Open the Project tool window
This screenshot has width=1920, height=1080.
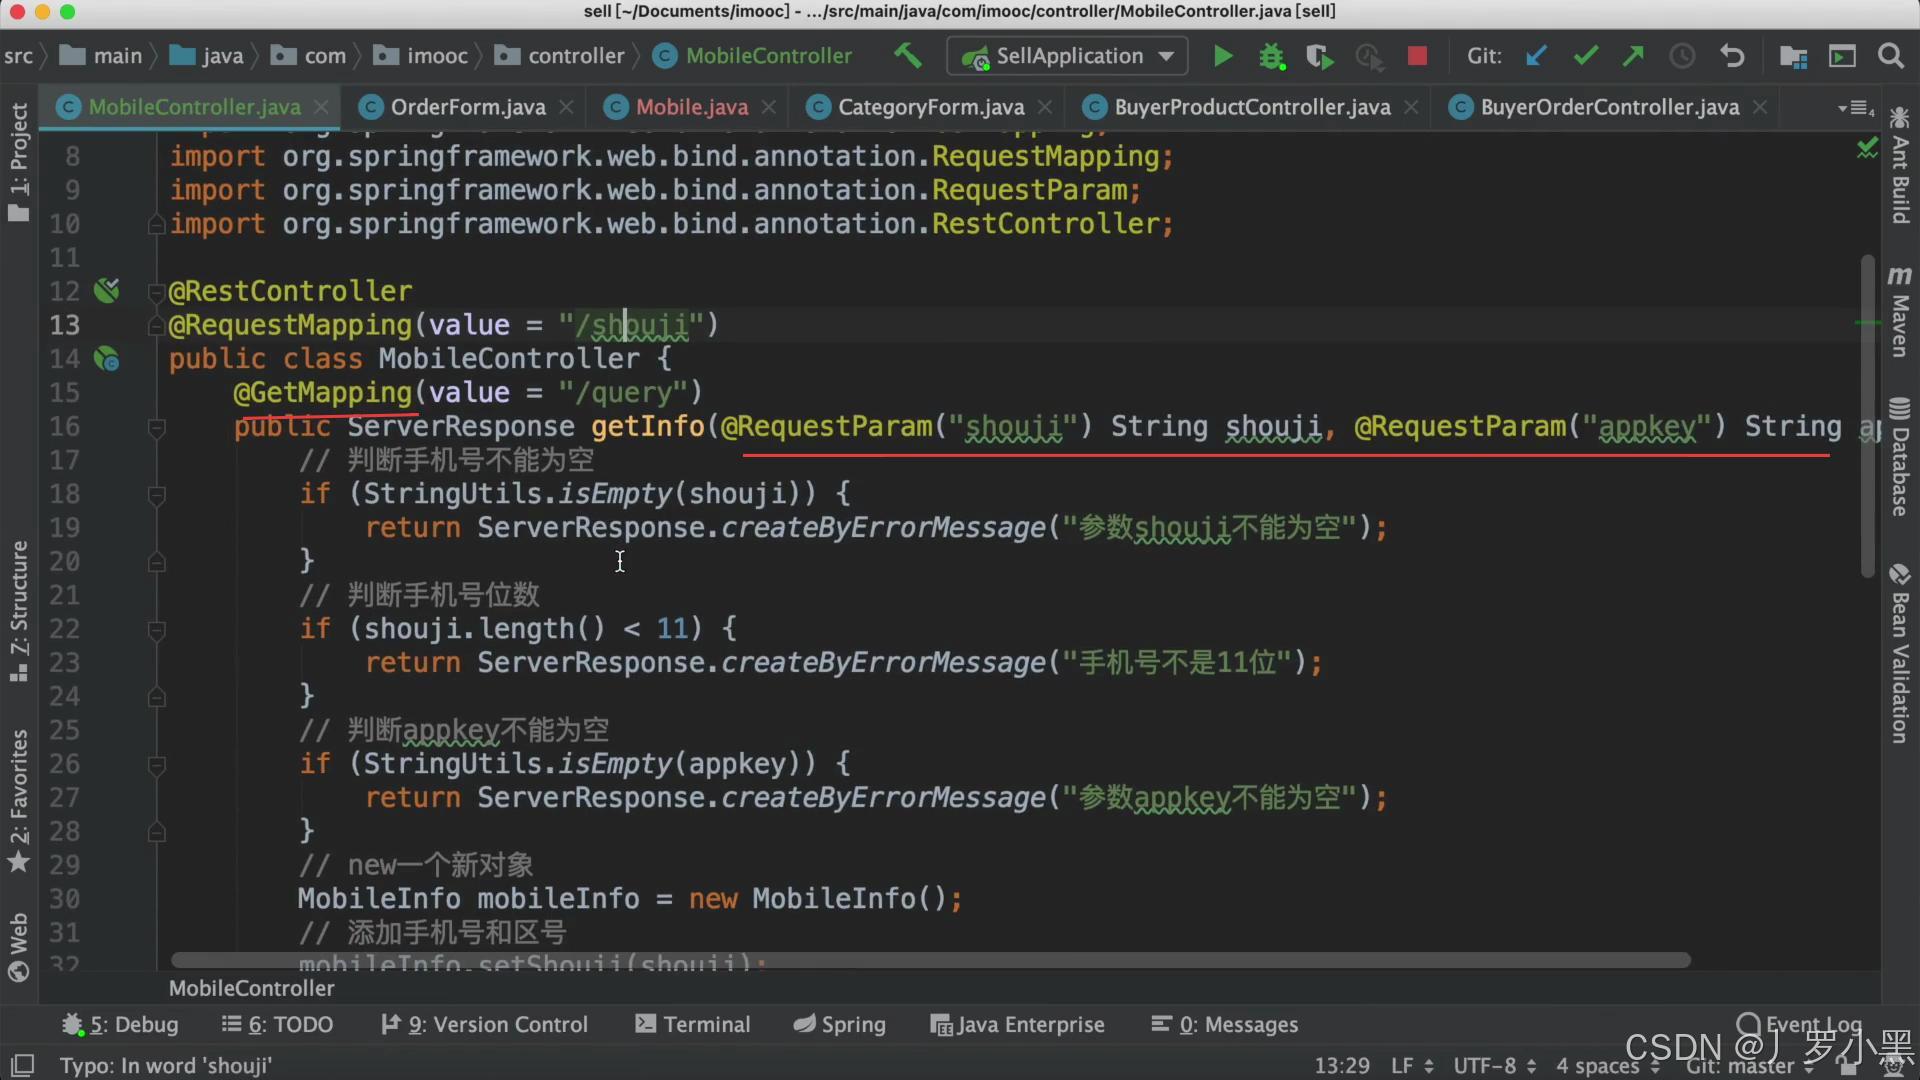[x=18, y=162]
